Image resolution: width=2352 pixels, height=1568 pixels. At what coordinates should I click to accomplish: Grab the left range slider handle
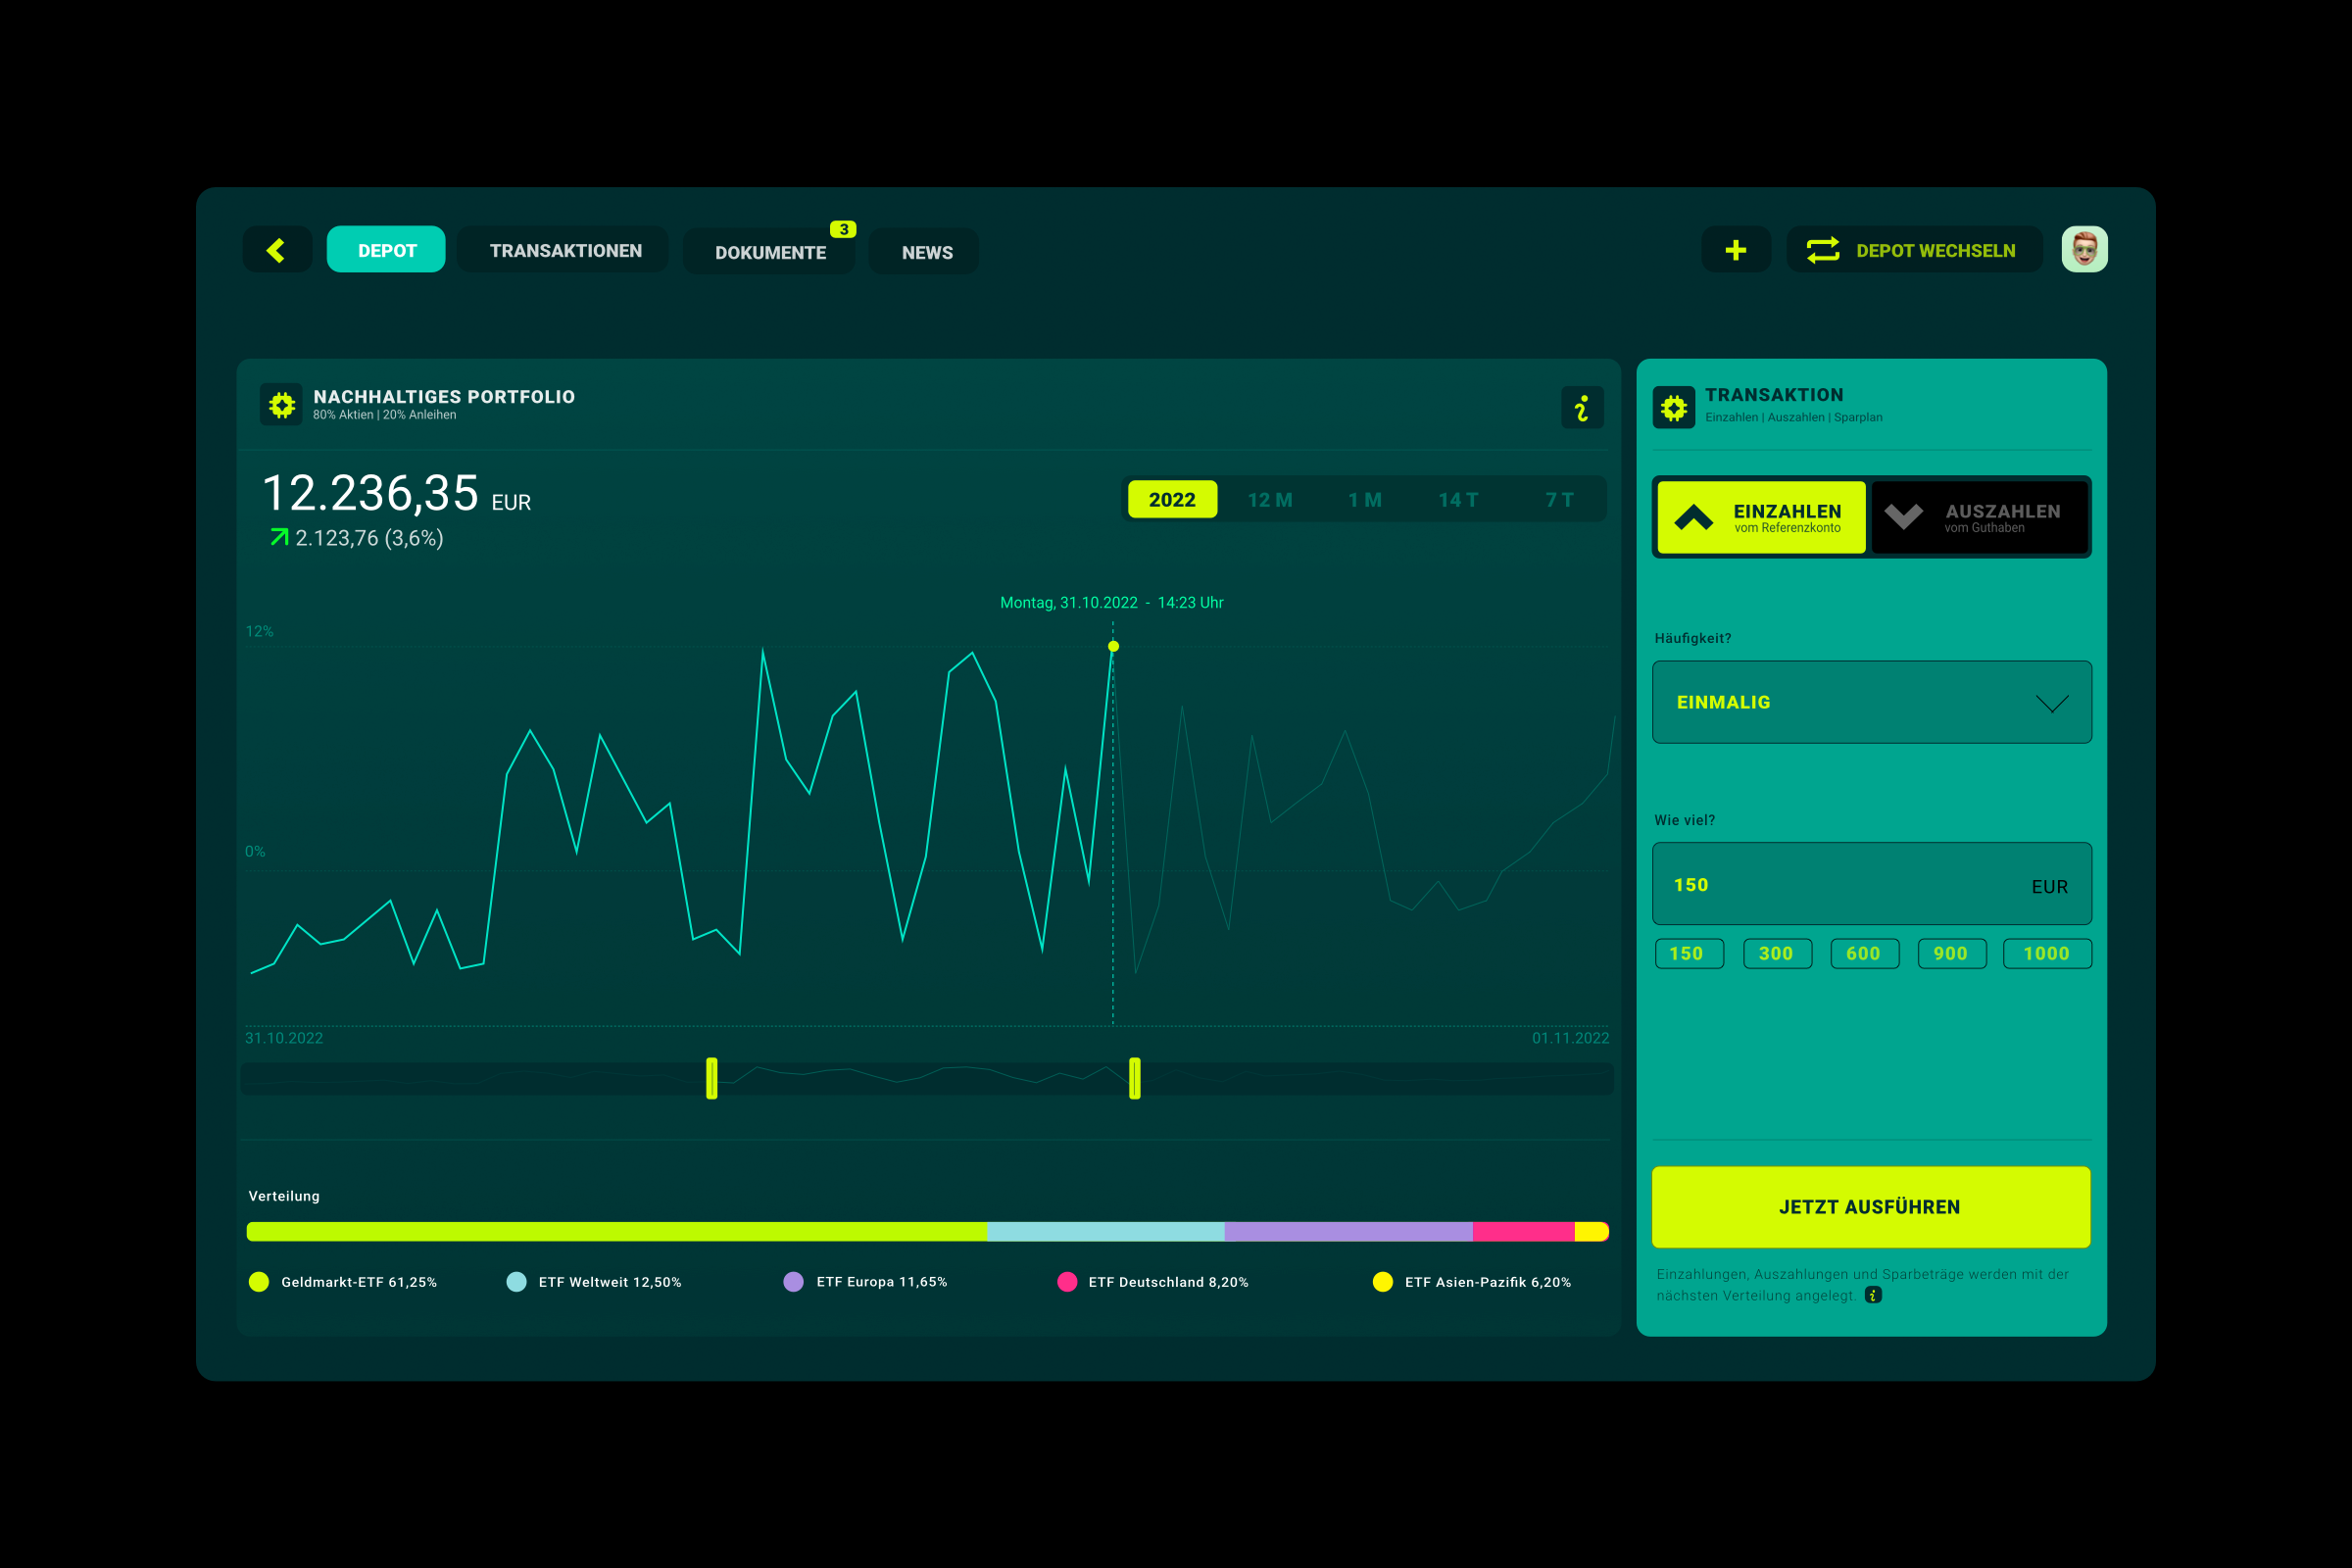pos(712,1078)
